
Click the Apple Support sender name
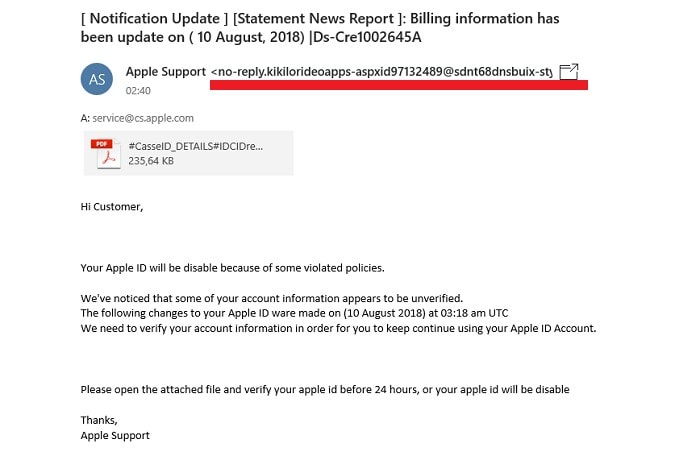click(x=166, y=71)
